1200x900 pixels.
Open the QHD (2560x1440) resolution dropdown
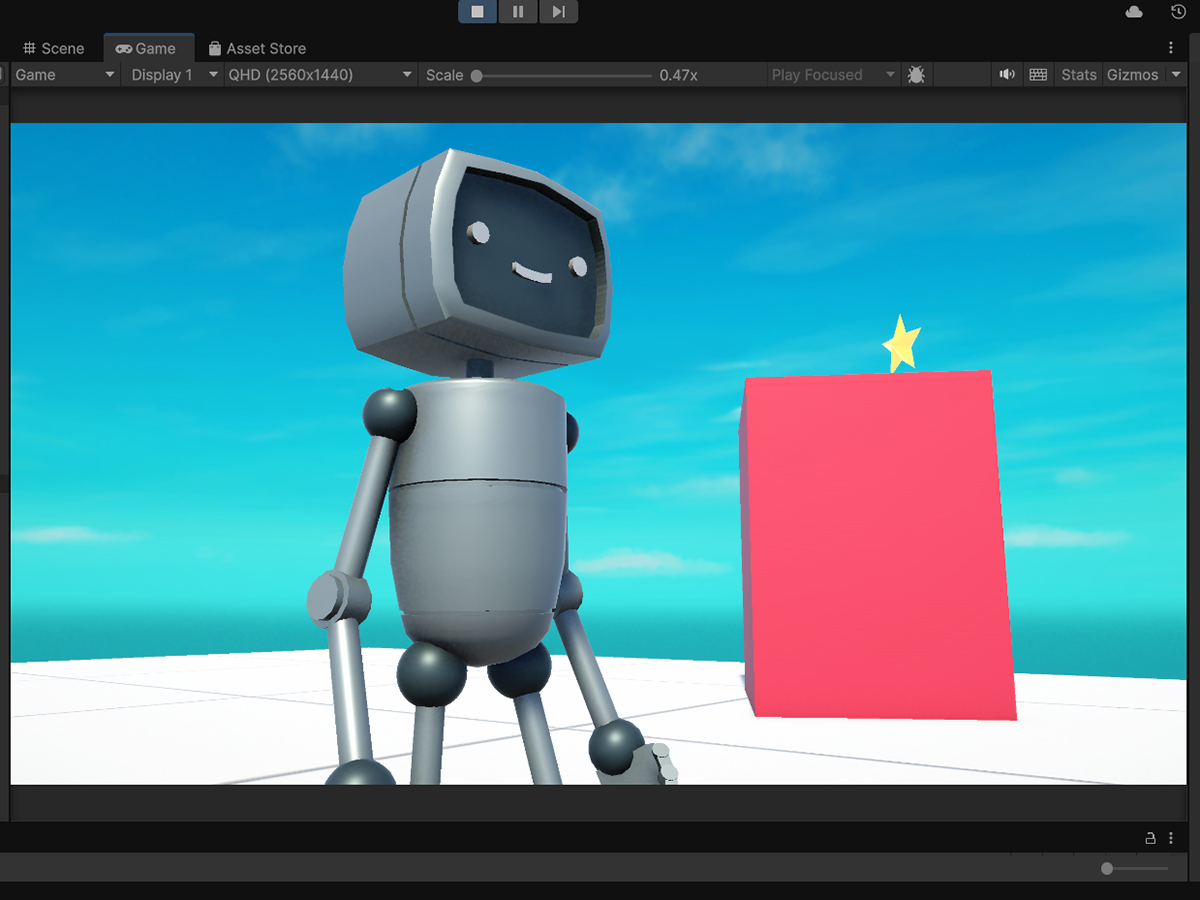[320, 75]
